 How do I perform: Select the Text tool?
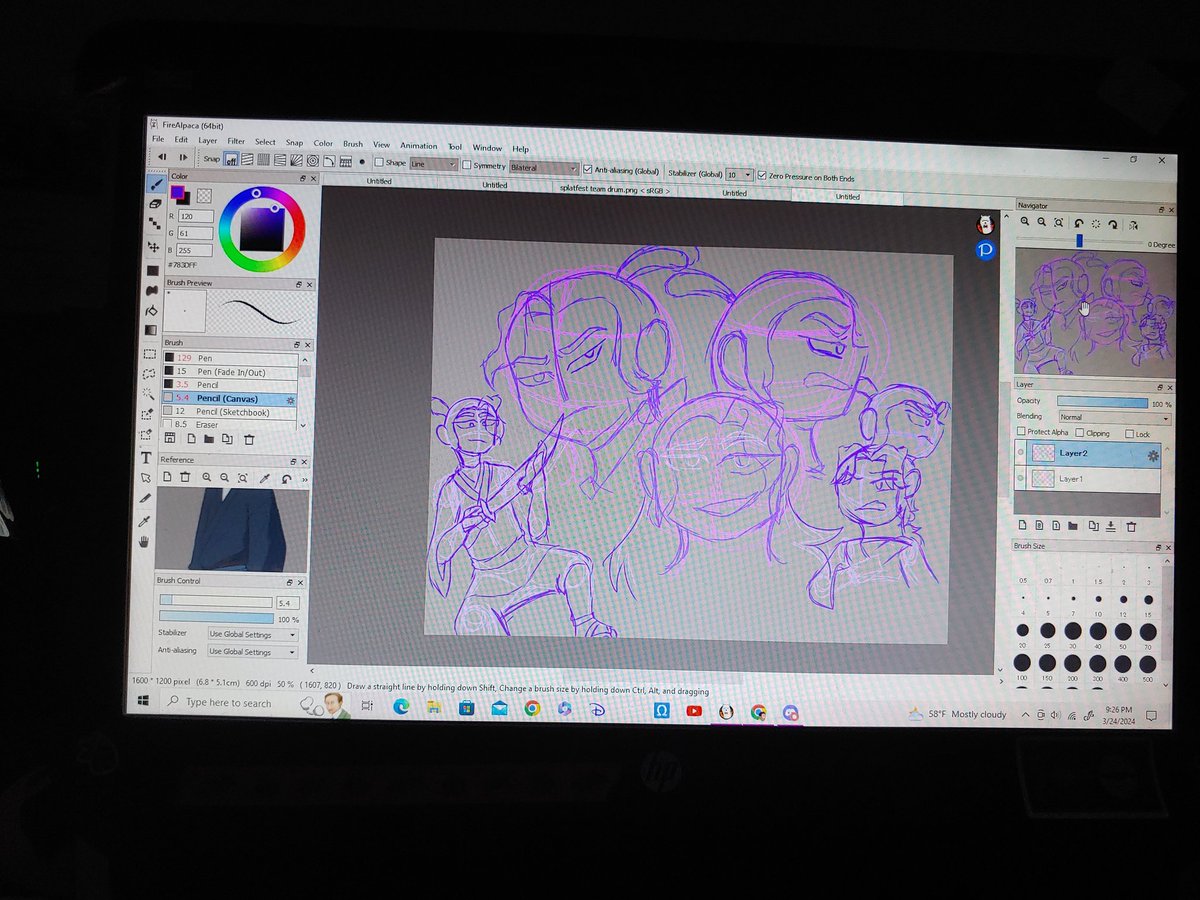(148, 457)
